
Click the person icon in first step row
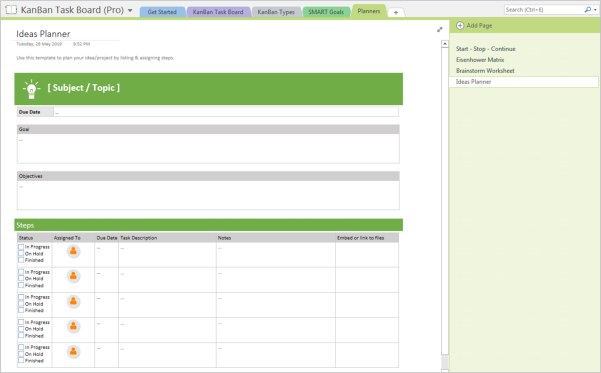coord(73,251)
